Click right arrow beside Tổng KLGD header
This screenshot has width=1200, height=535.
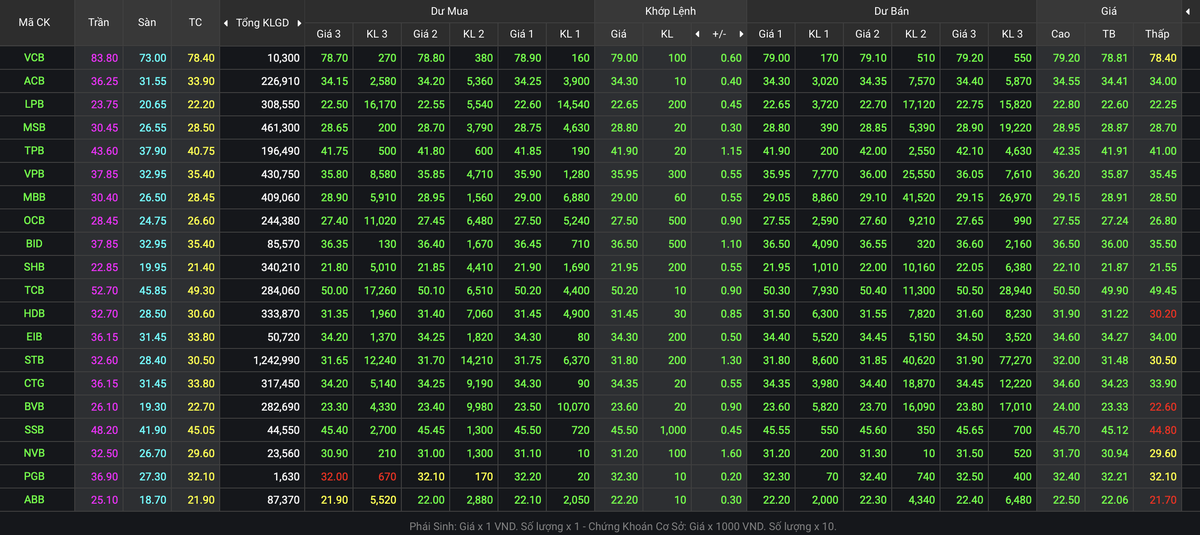pos(298,22)
